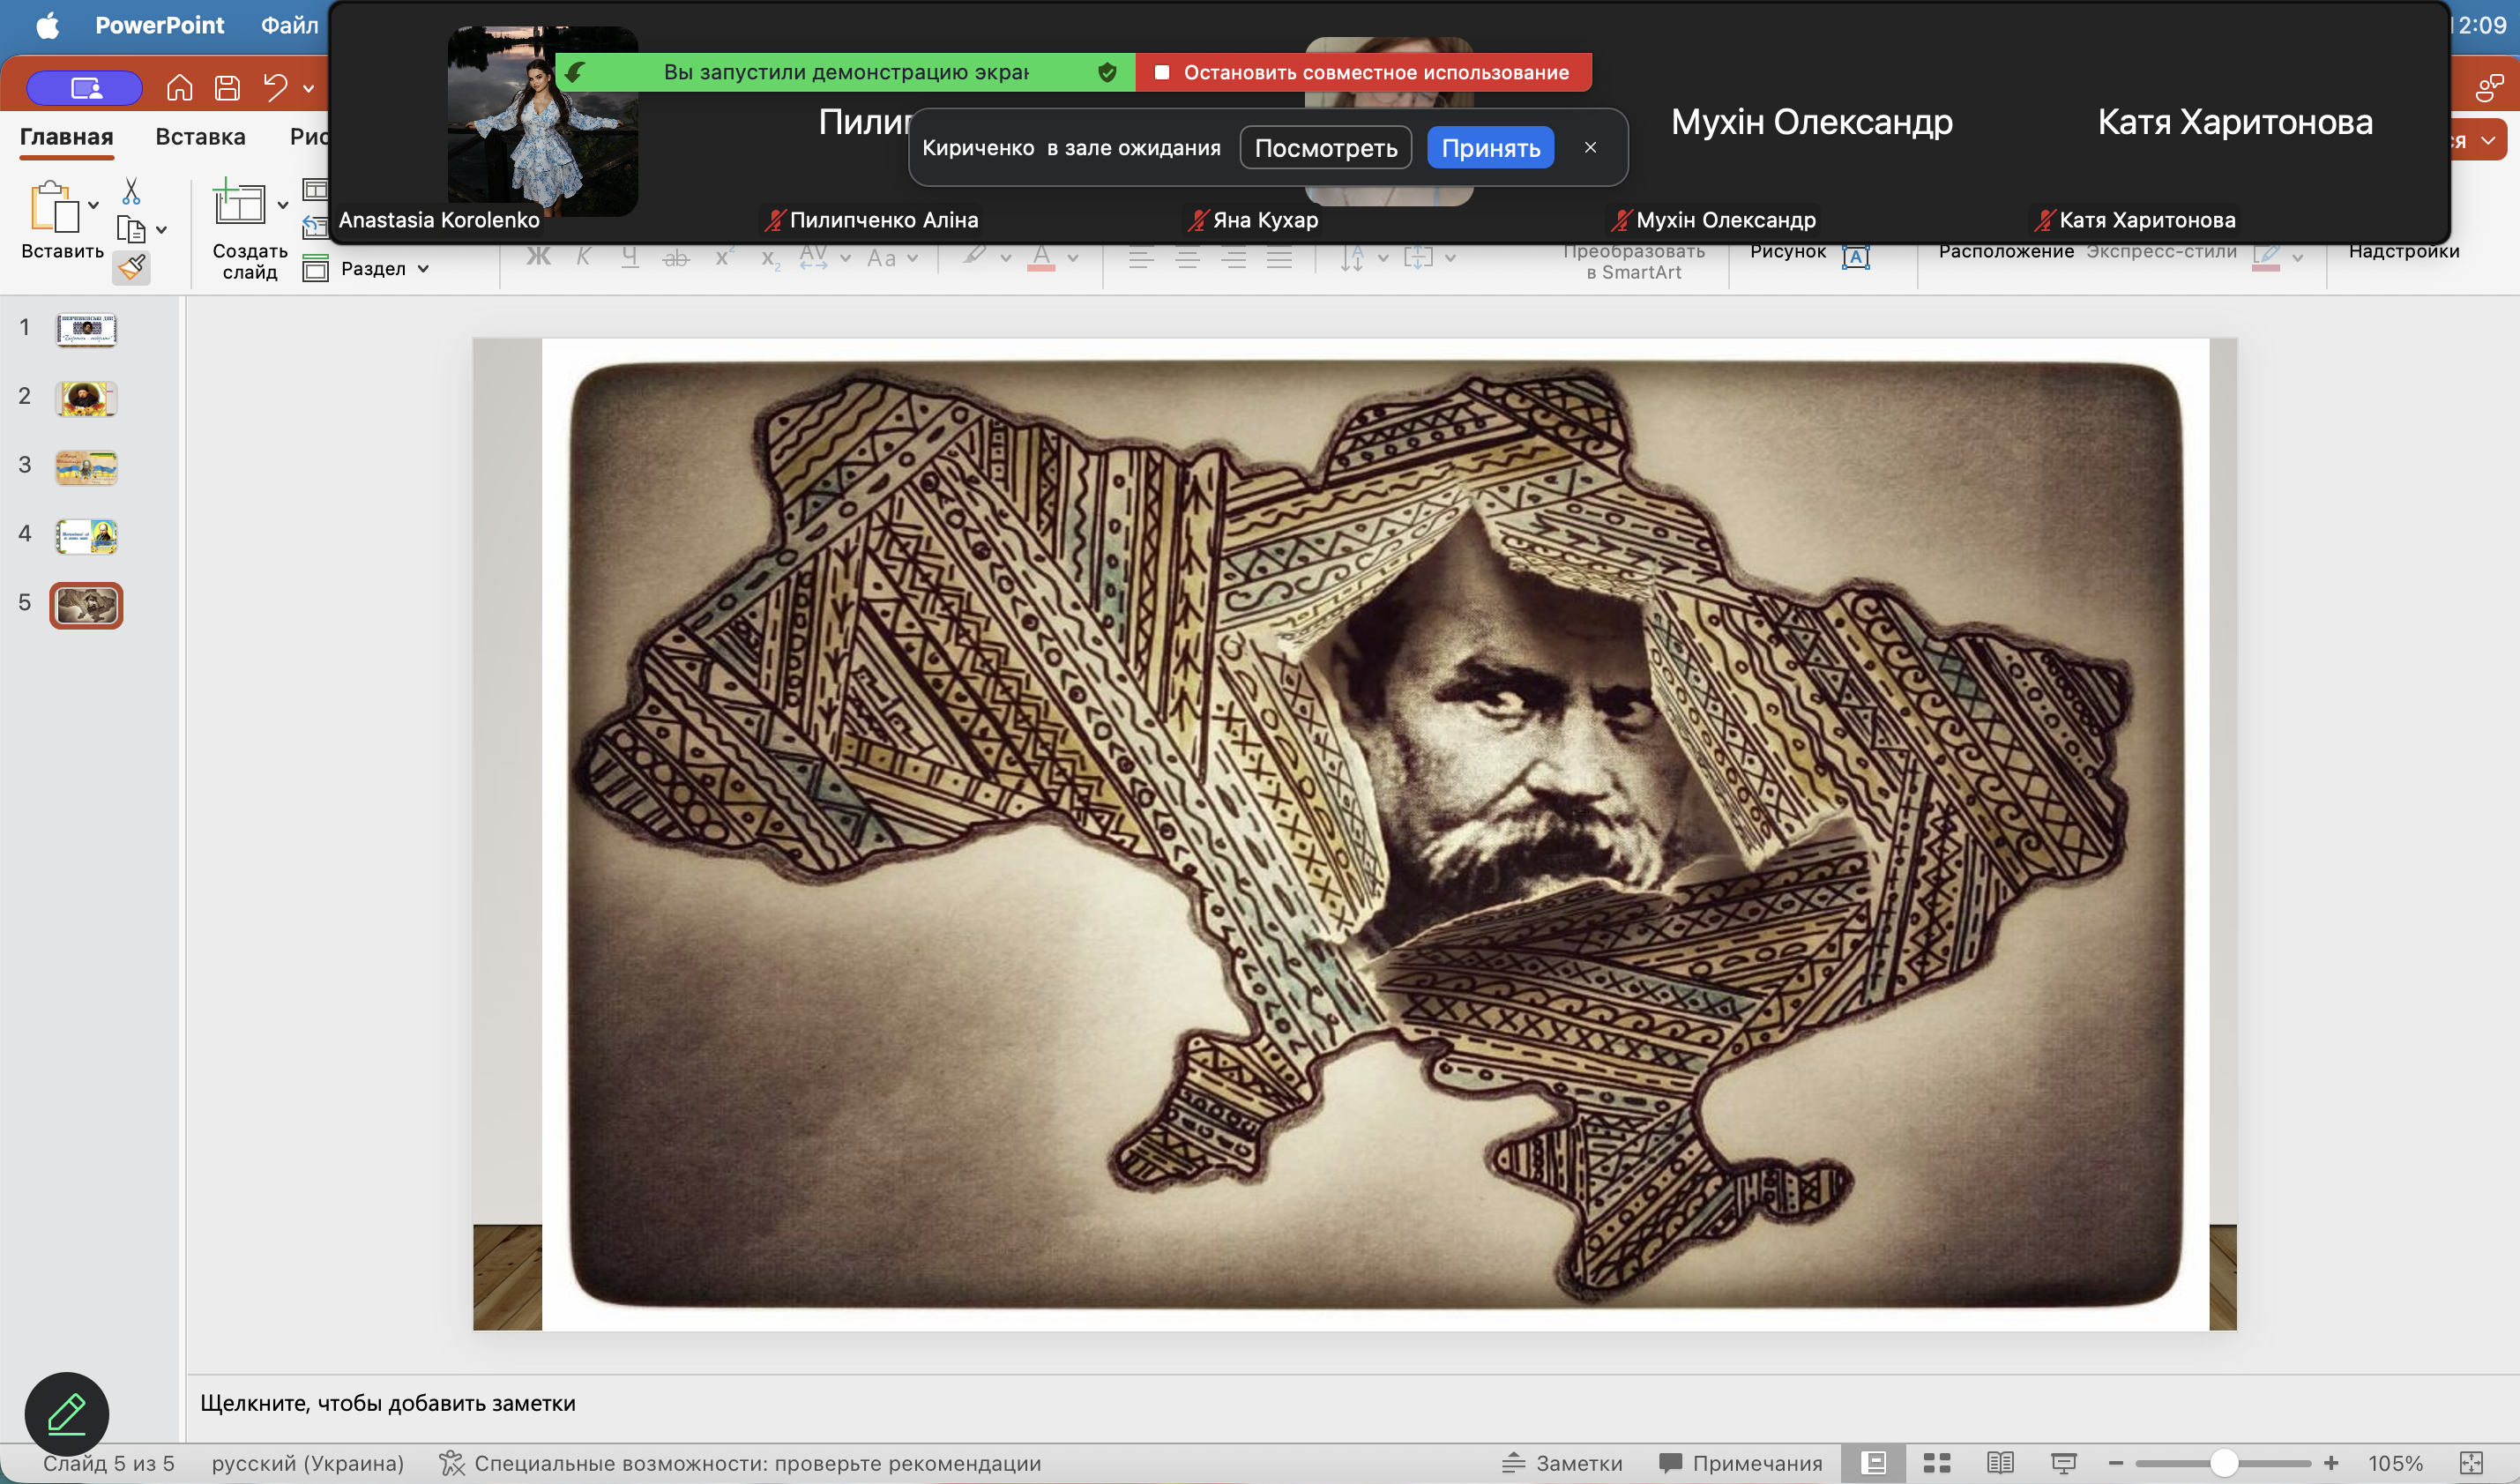Screen dimensions: 2520x1484
Task: Toggle Заметки notes pane in status bar
Action: pyautogui.click(x=1562, y=1463)
